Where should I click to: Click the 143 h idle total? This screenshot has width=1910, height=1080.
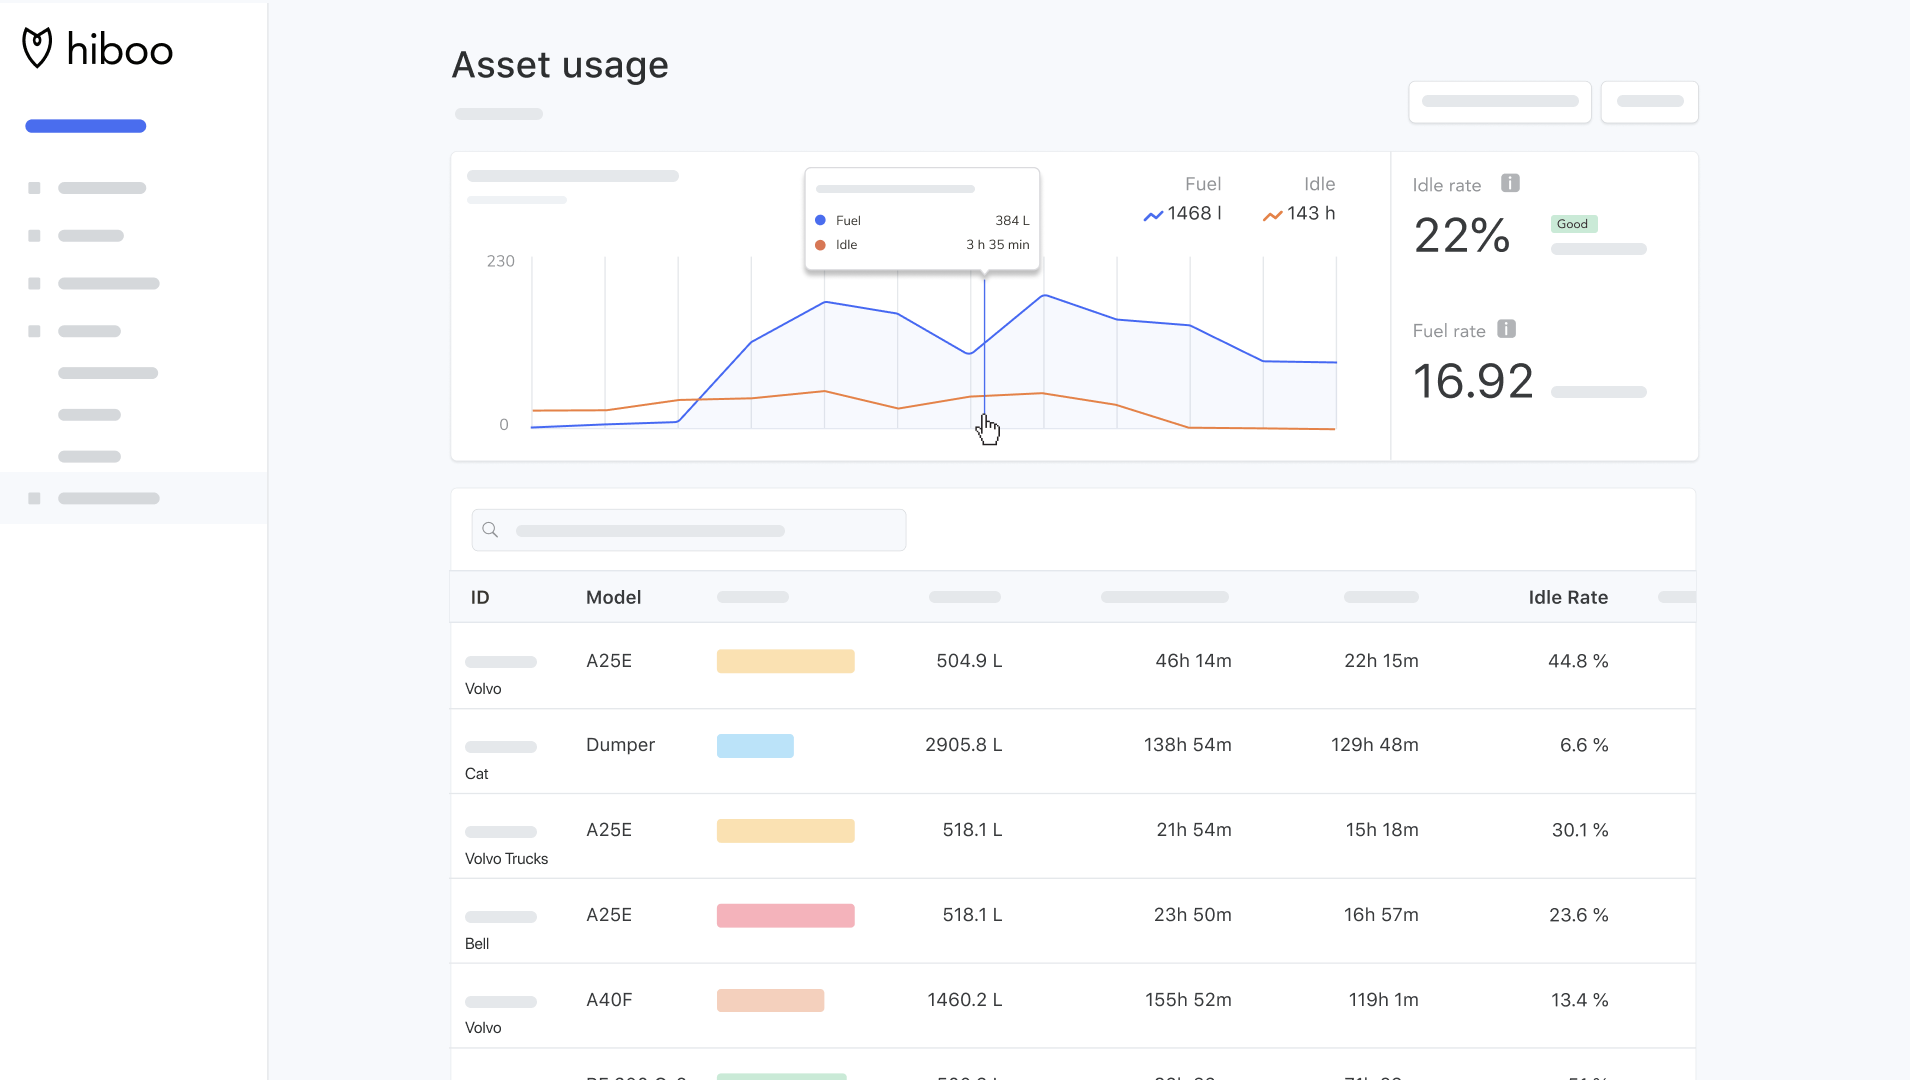coord(1311,214)
